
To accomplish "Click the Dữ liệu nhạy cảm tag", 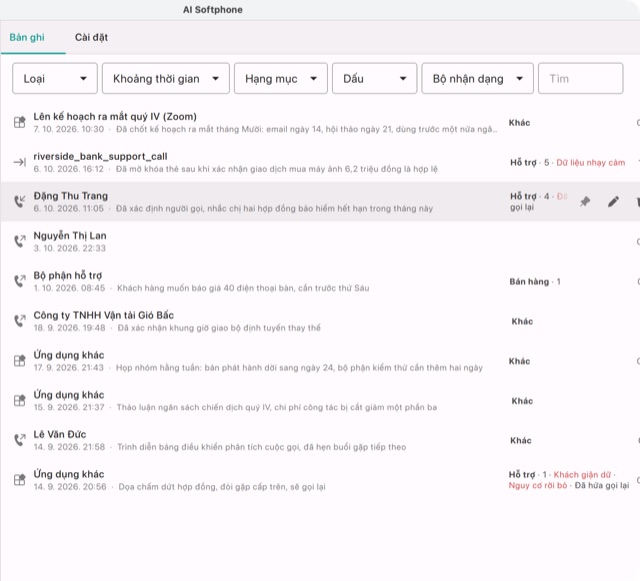I will 591,163.
